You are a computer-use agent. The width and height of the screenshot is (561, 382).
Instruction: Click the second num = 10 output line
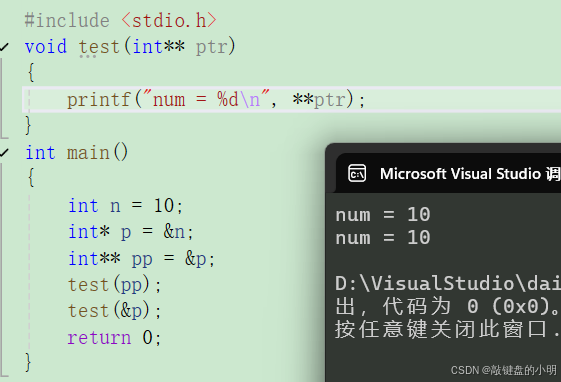coord(383,238)
